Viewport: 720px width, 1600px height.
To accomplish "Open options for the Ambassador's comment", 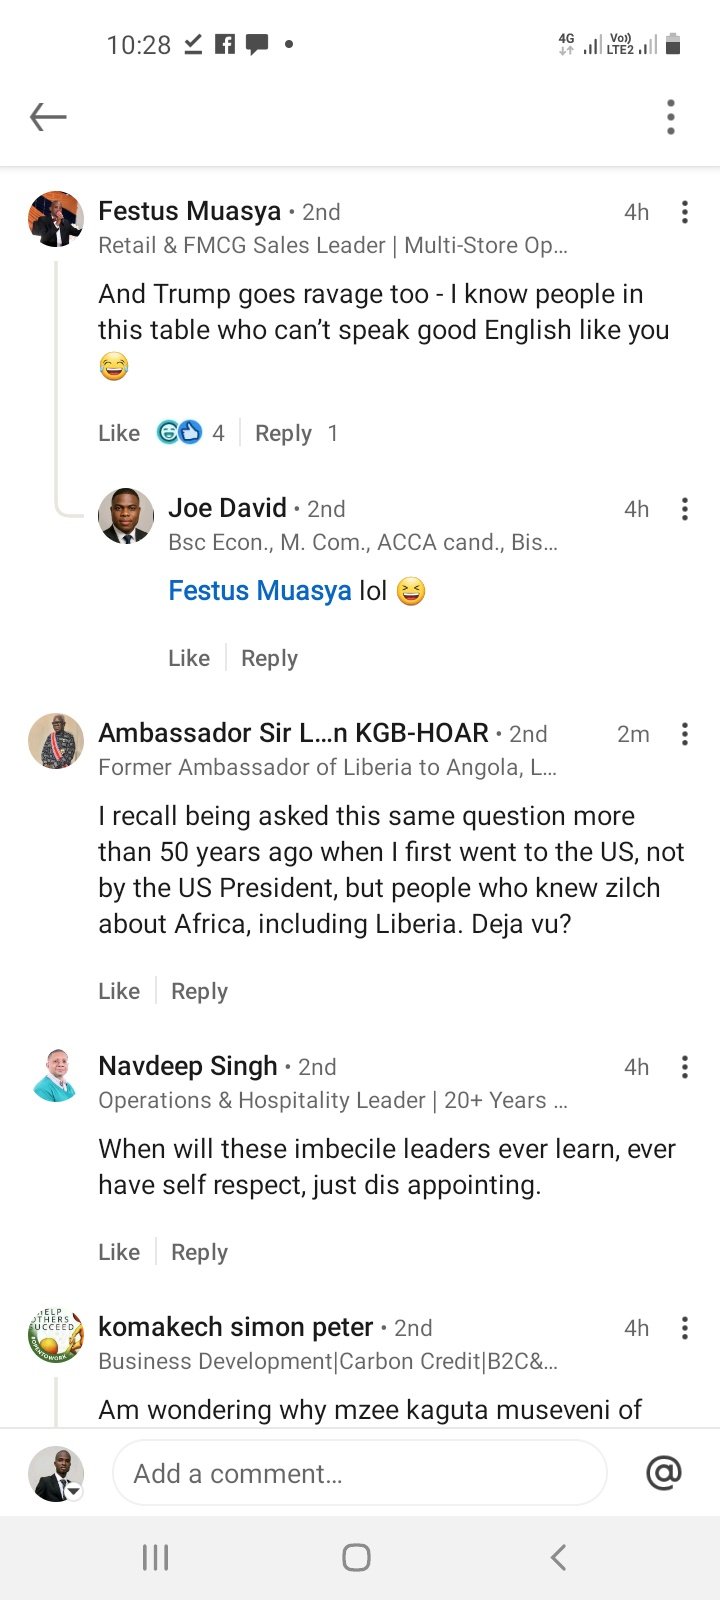I will pos(685,734).
